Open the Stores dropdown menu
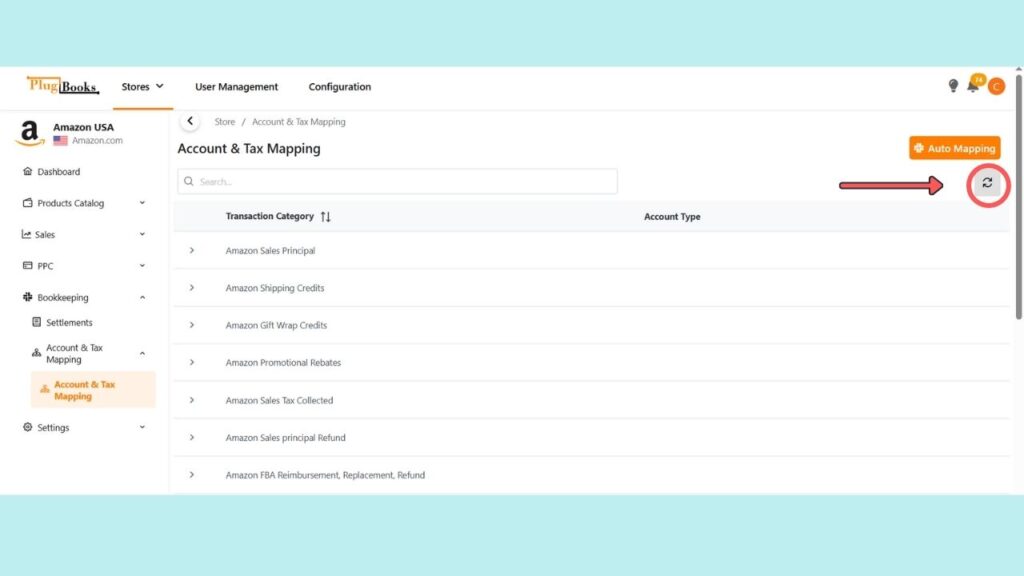The height and width of the screenshot is (576, 1024). (x=142, y=86)
